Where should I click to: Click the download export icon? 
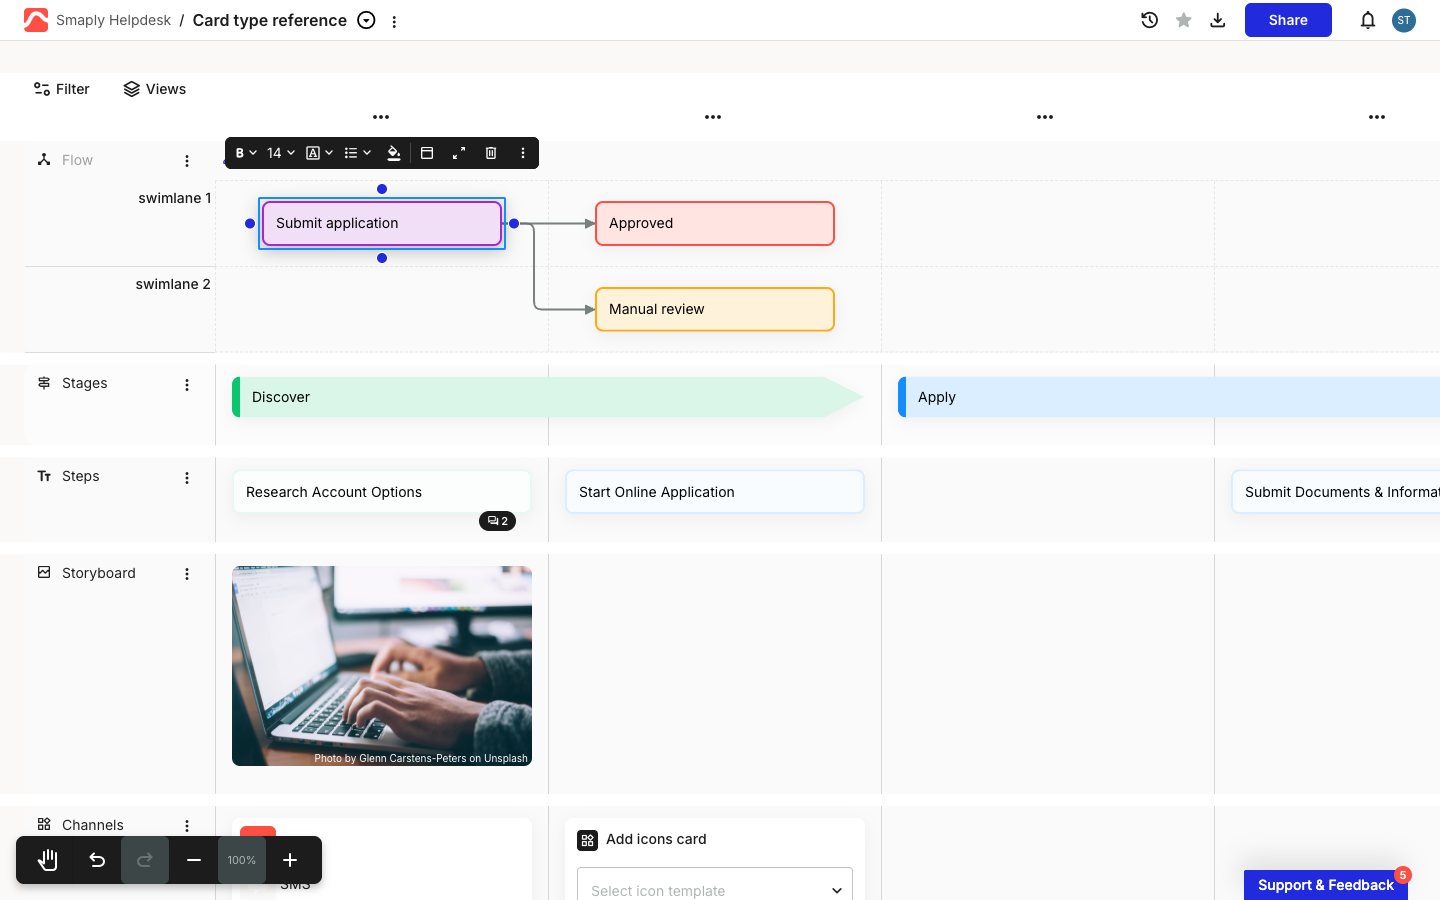click(x=1218, y=20)
